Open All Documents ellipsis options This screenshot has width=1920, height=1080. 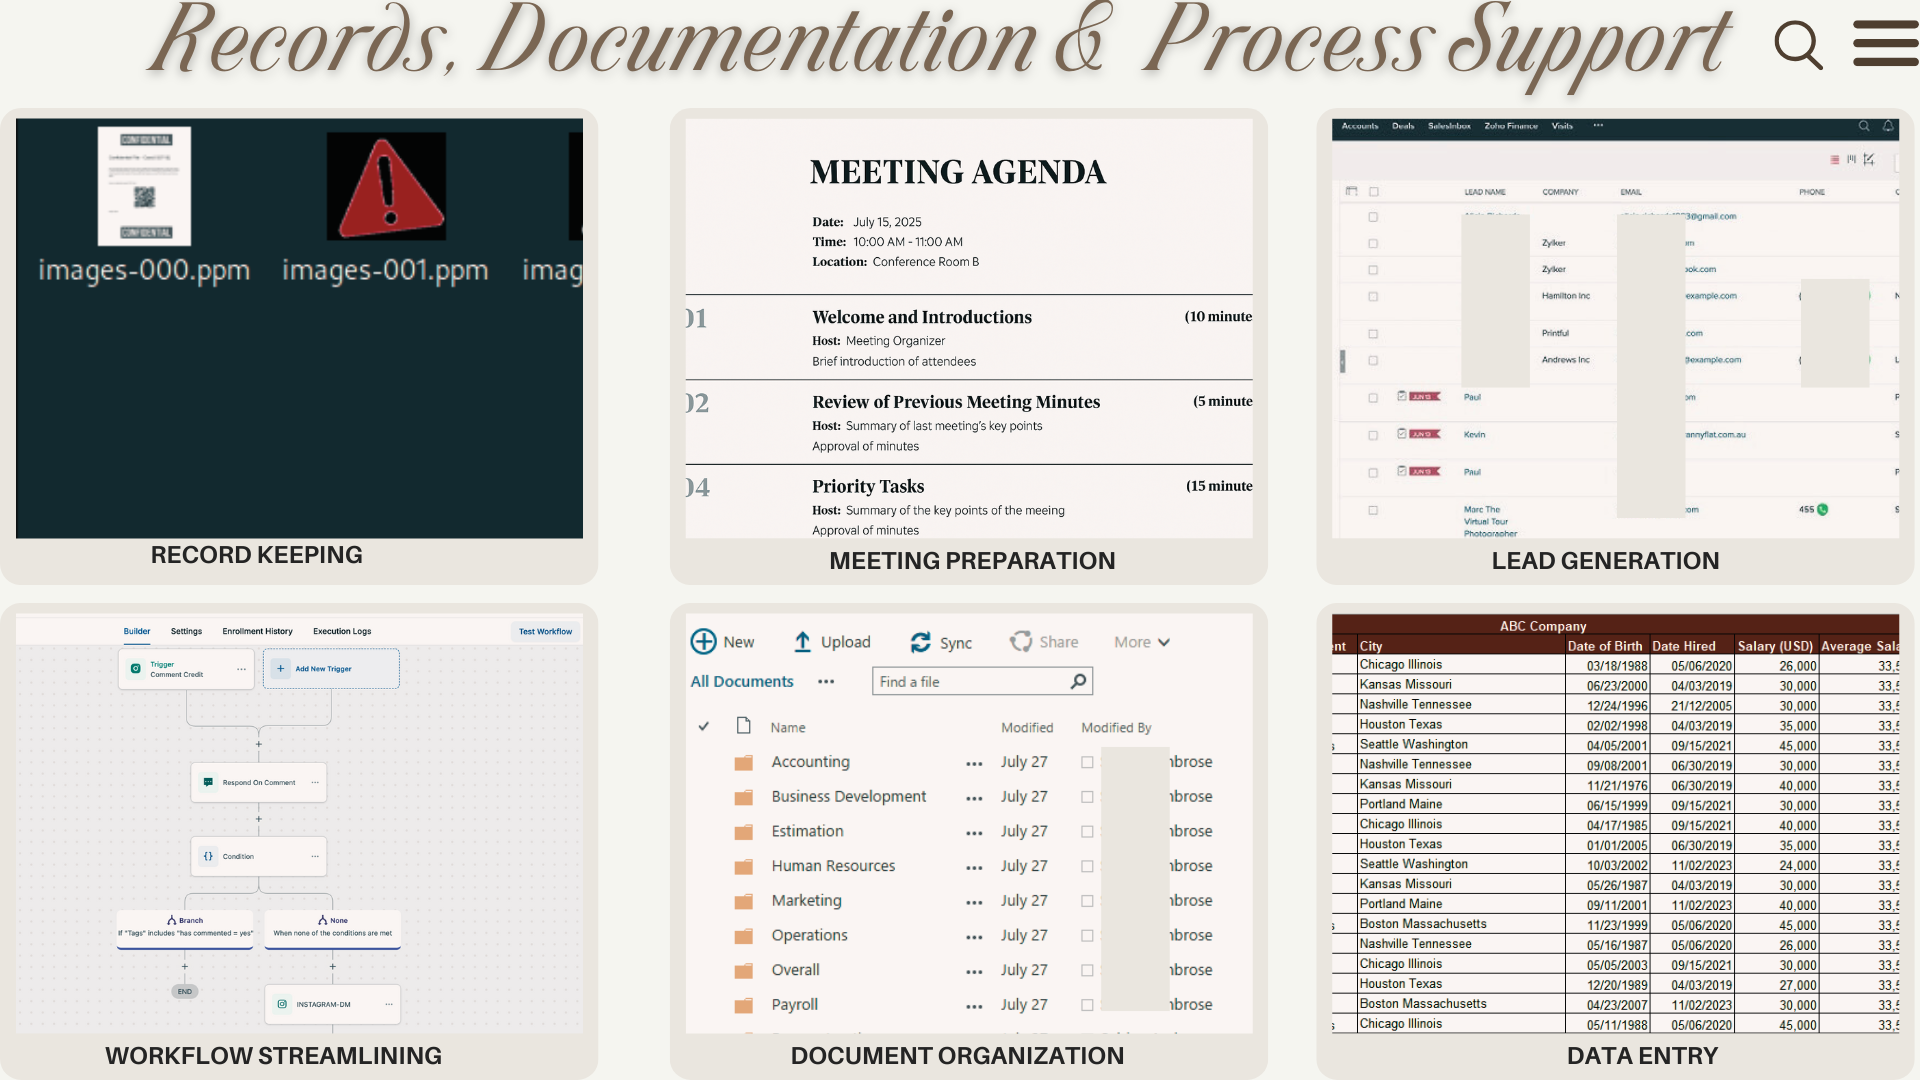point(826,682)
